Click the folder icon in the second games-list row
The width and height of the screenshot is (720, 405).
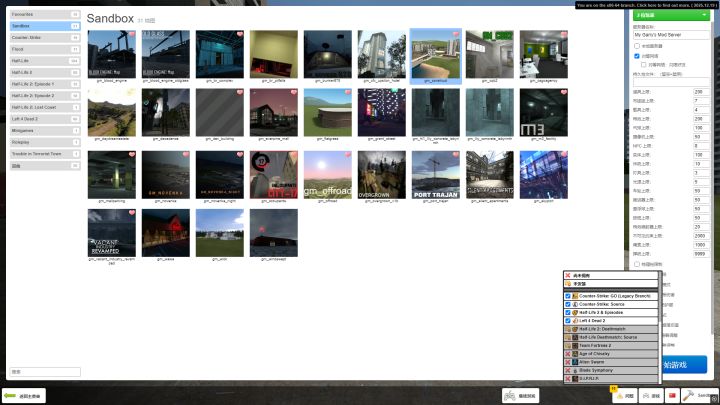coord(568,284)
